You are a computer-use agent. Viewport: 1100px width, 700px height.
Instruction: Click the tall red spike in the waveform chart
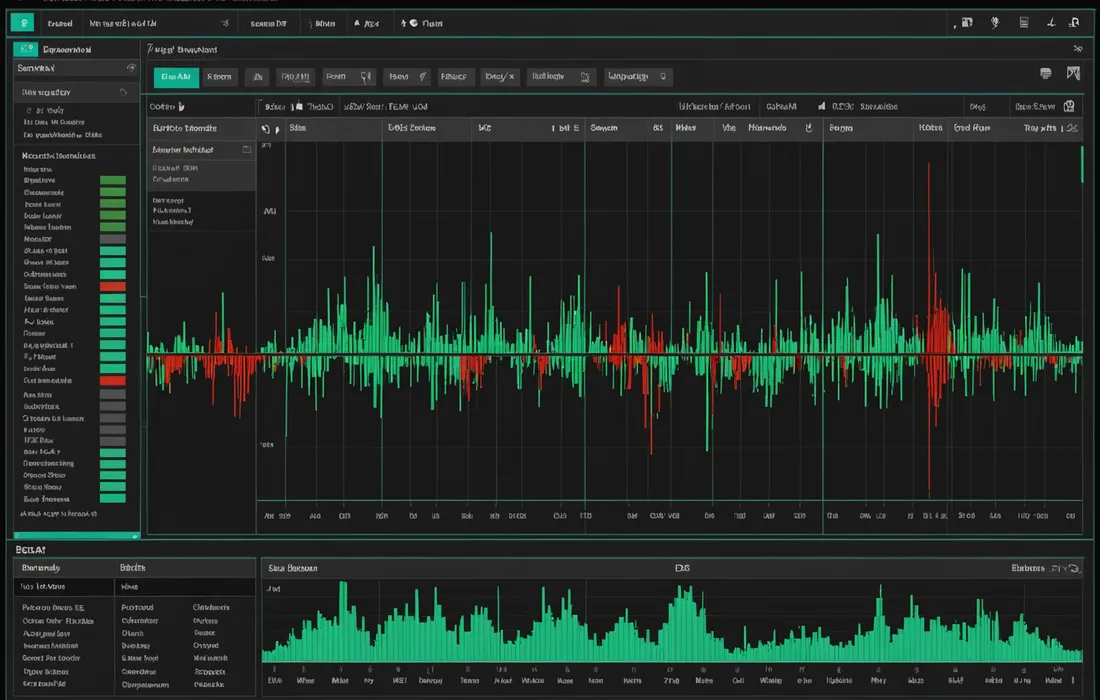(930, 328)
